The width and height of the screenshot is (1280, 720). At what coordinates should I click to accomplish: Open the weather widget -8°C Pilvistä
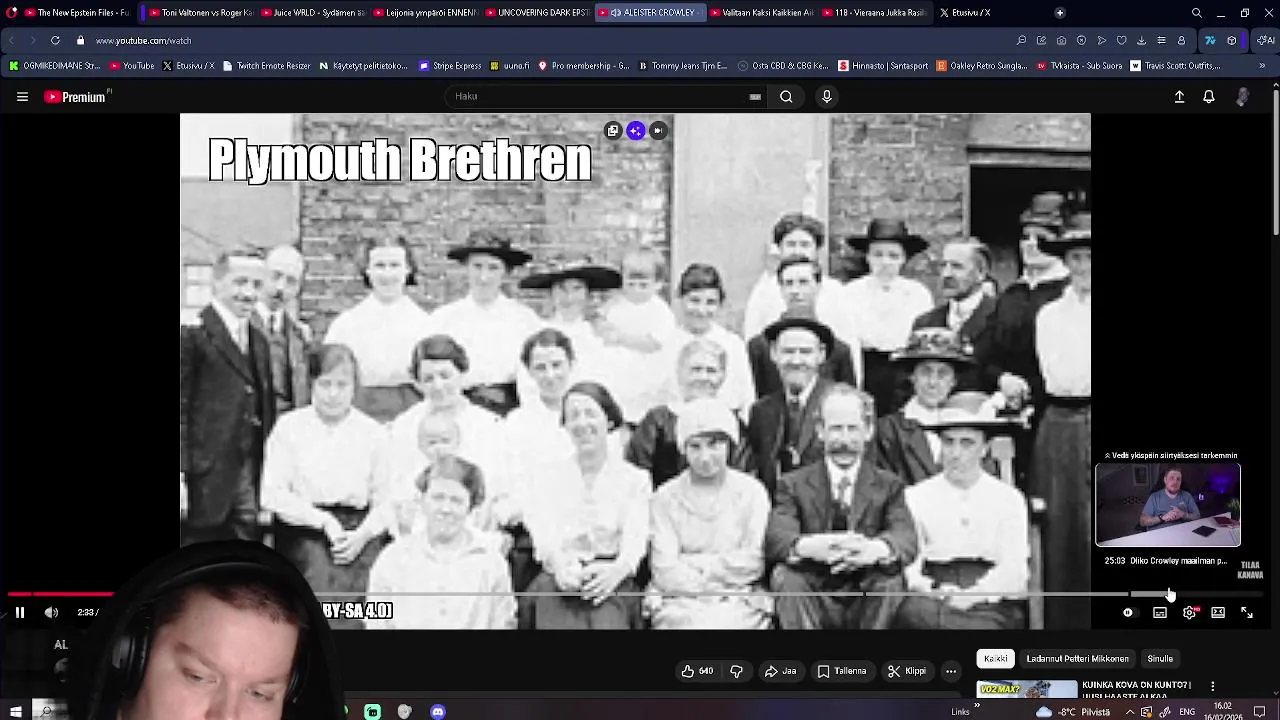1072,712
